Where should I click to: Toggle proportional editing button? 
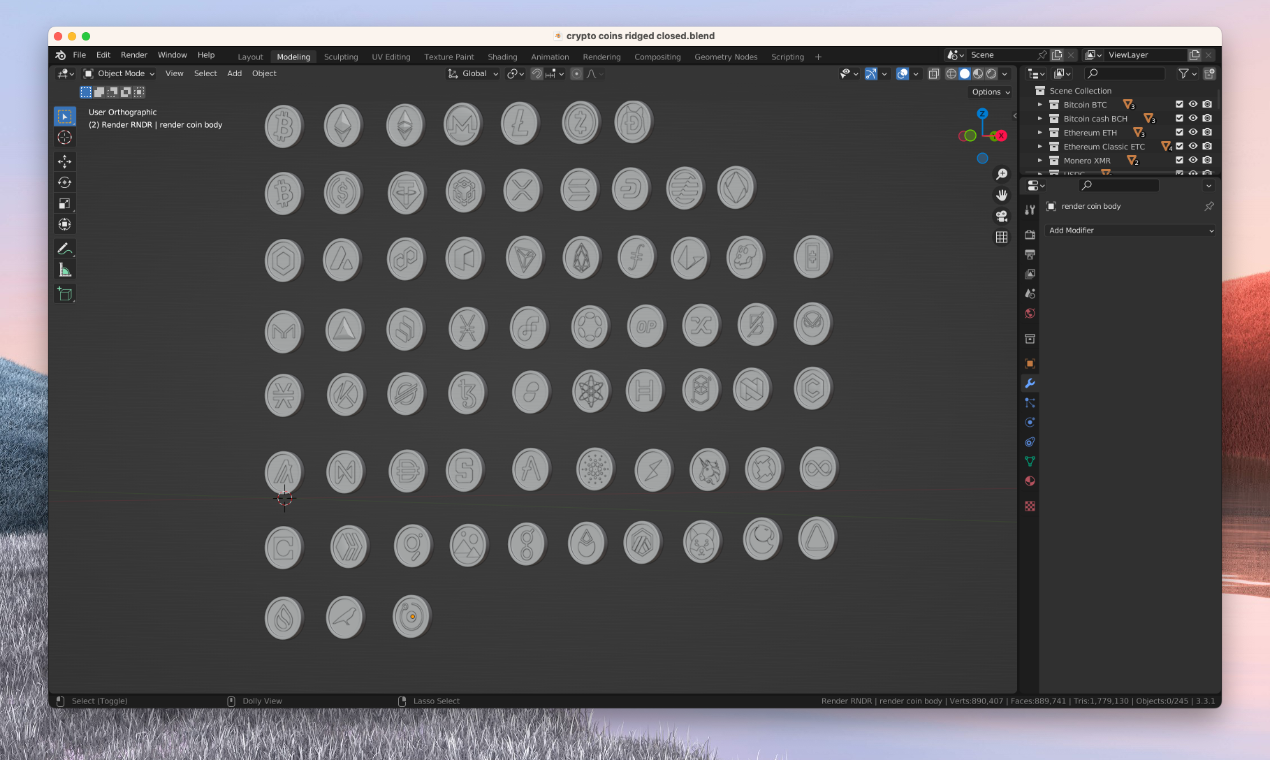(577, 73)
